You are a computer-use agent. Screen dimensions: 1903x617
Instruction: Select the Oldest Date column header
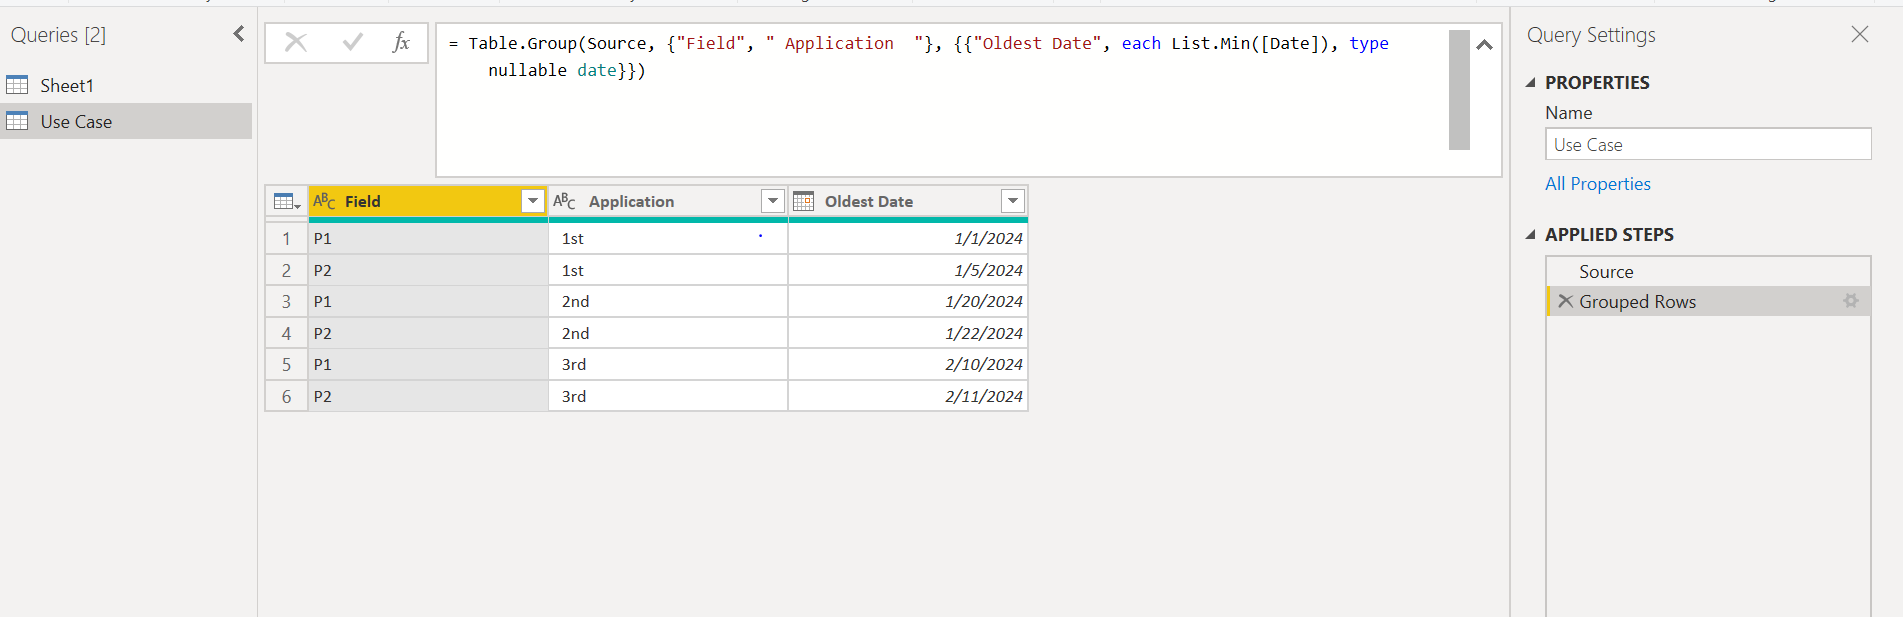pyautogui.click(x=908, y=201)
